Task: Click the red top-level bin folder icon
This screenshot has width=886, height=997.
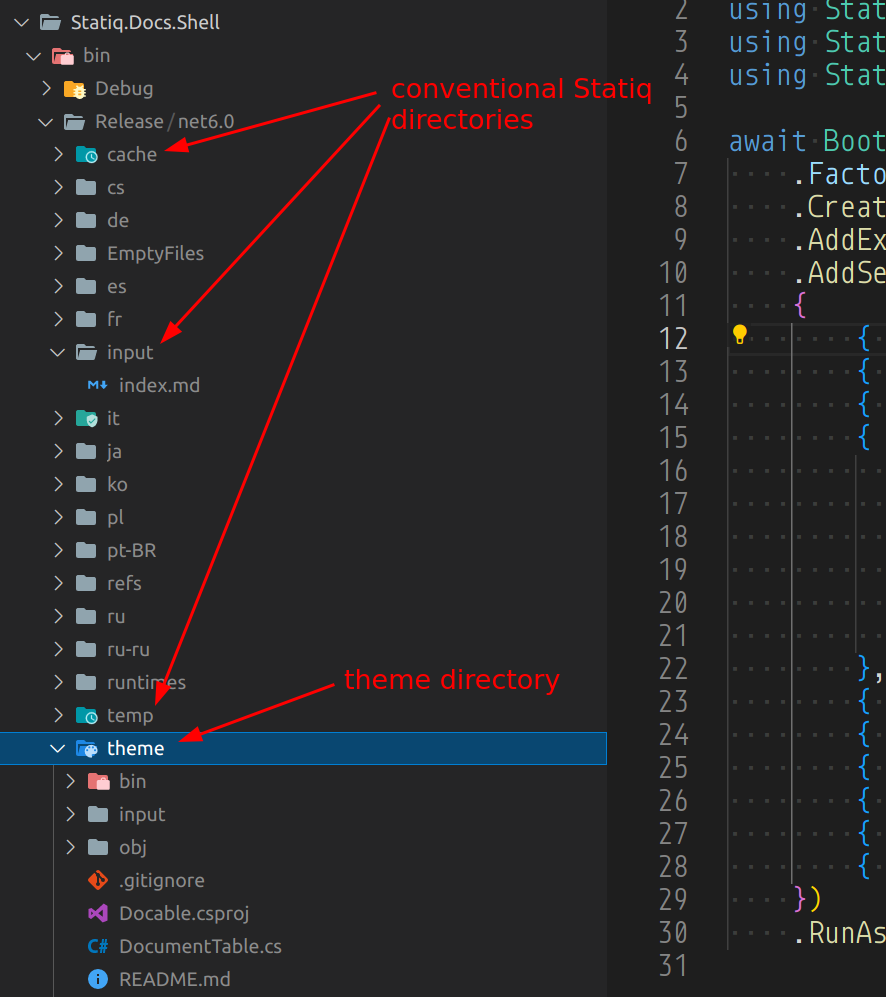Action: pos(62,56)
